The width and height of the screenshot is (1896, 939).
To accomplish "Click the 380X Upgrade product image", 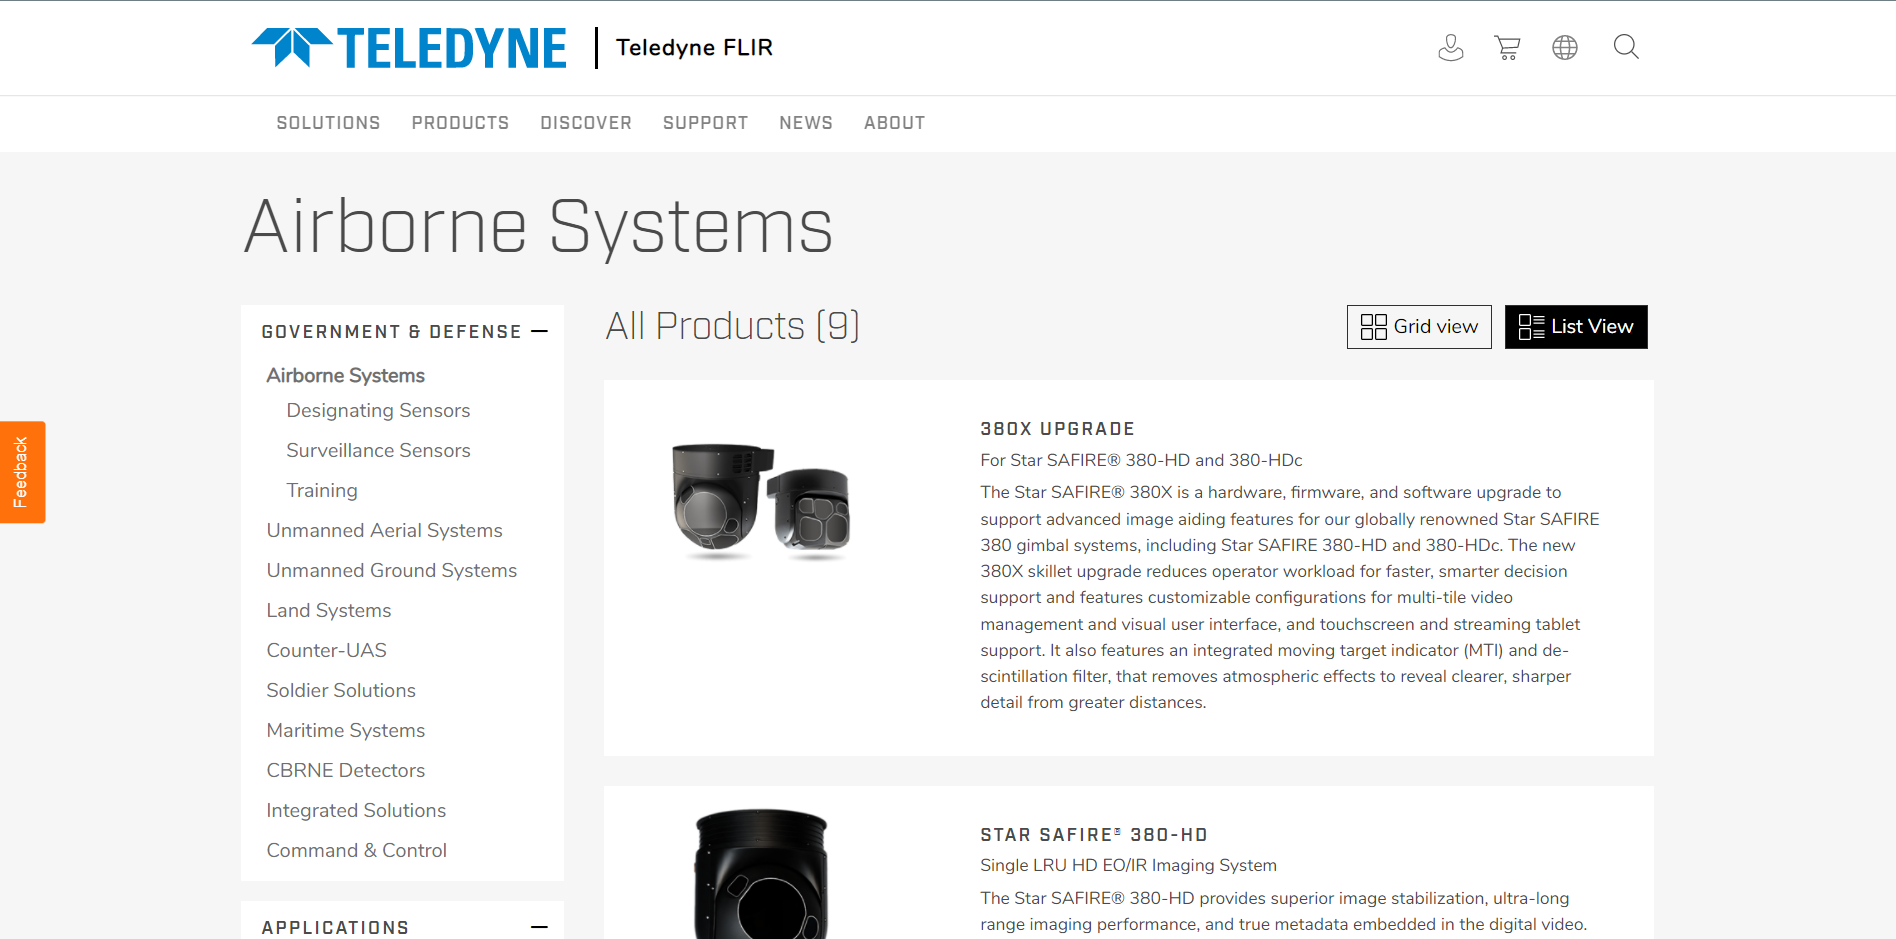I will pyautogui.click(x=760, y=500).
